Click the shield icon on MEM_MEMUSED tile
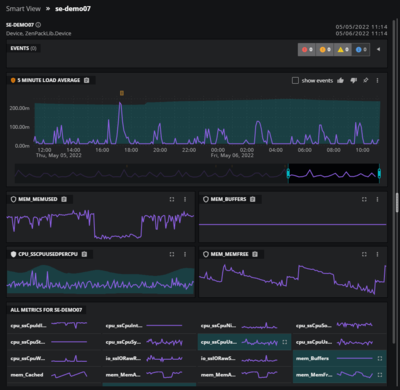This screenshot has width=400, height=390. click(13, 199)
